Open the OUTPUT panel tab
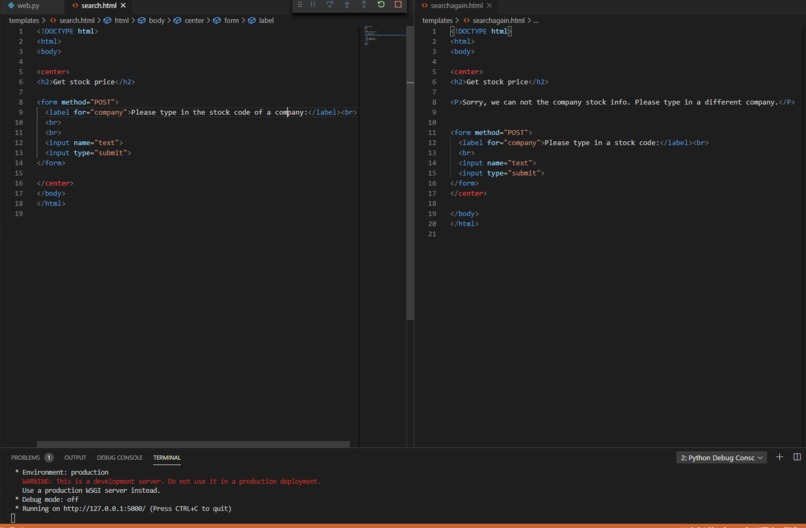The height and width of the screenshot is (528, 806). pos(75,458)
